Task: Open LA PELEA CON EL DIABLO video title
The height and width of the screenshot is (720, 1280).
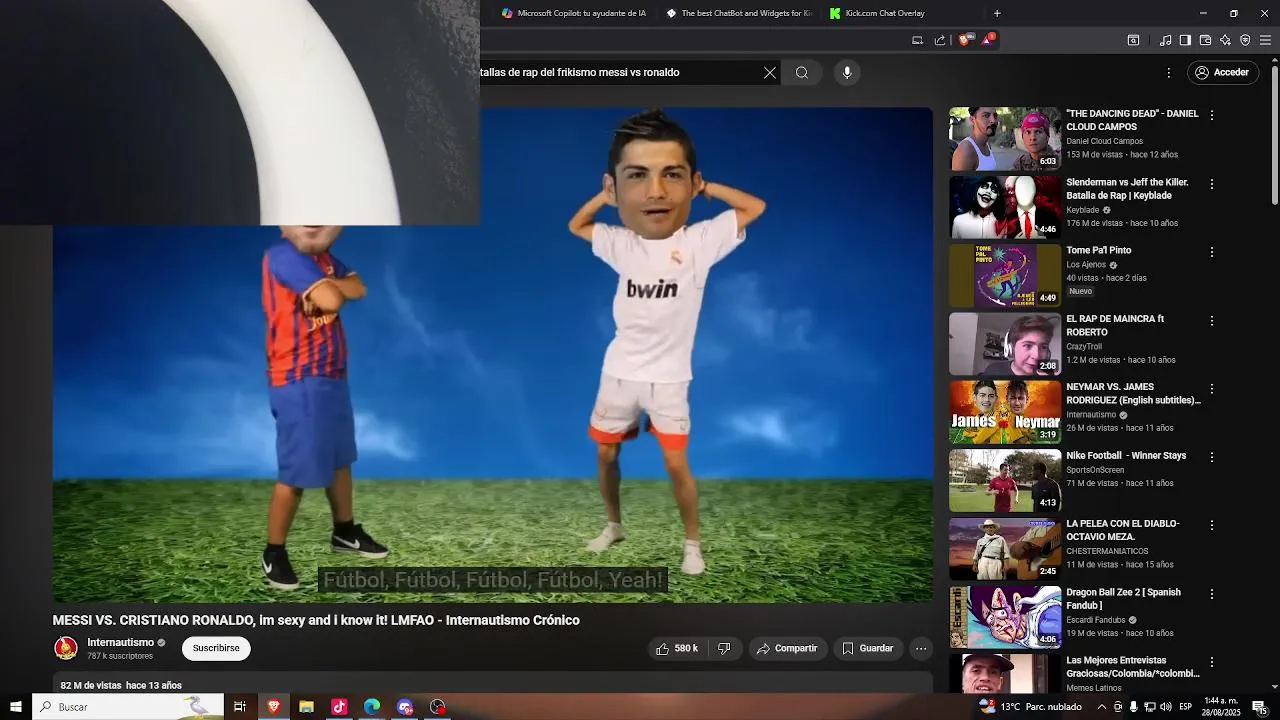Action: pos(1123,530)
